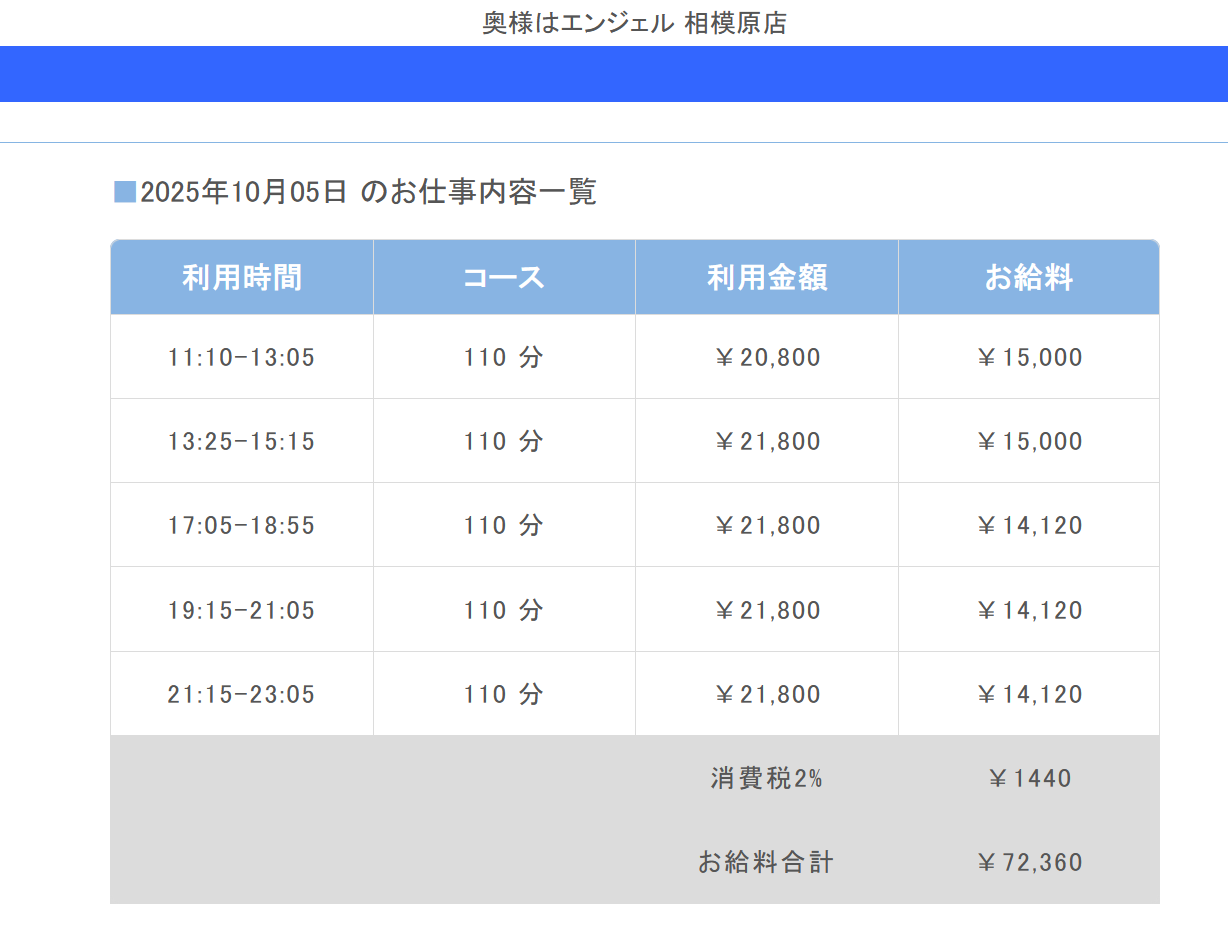
Task: Click the コース column header
Action: [504, 278]
